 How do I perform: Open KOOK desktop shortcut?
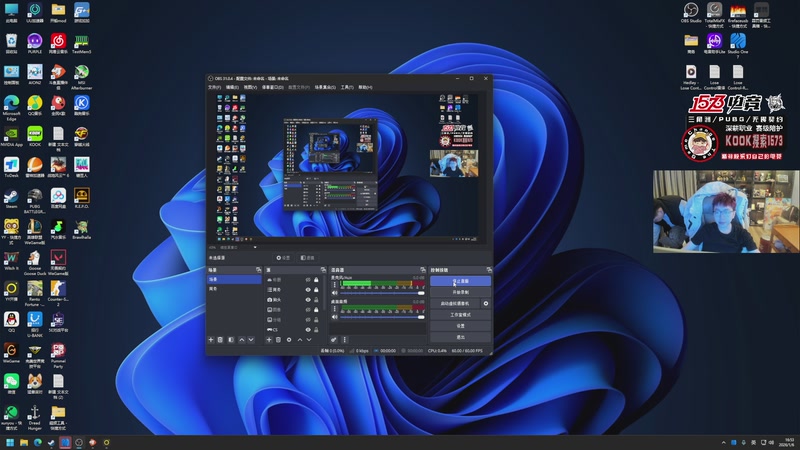pyautogui.click(x=35, y=137)
